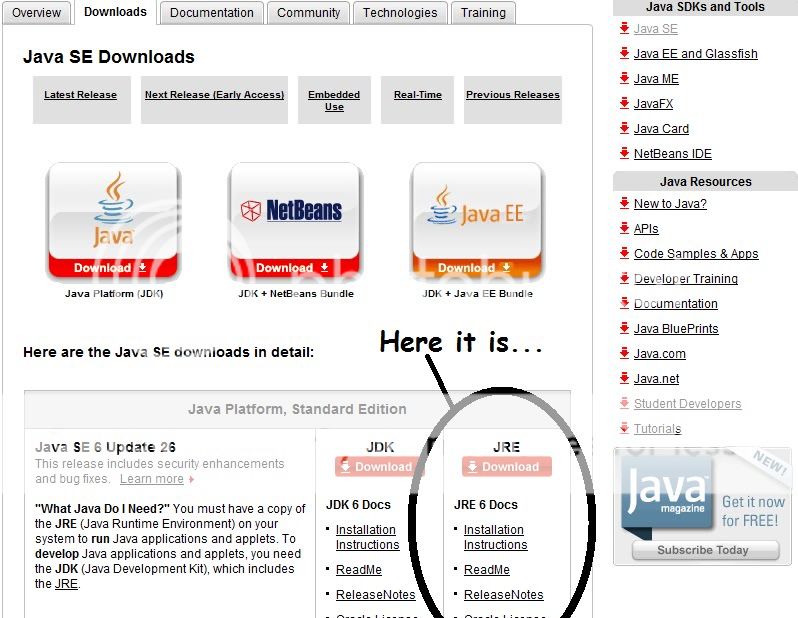This screenshot has width=798, height=618.
Task: Click the Subscribe Today button
Action: tap(705, 550)
